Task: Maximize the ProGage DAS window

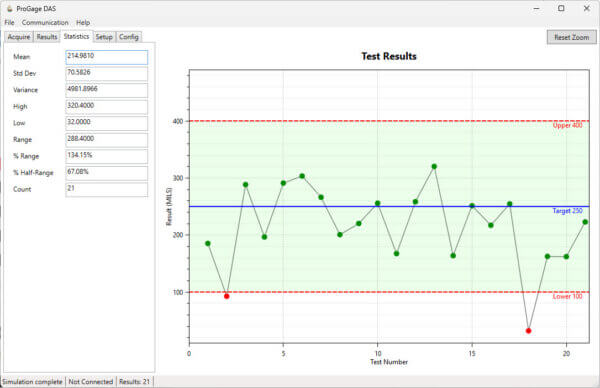Action: pyautogui.click(x=561, y=8)
